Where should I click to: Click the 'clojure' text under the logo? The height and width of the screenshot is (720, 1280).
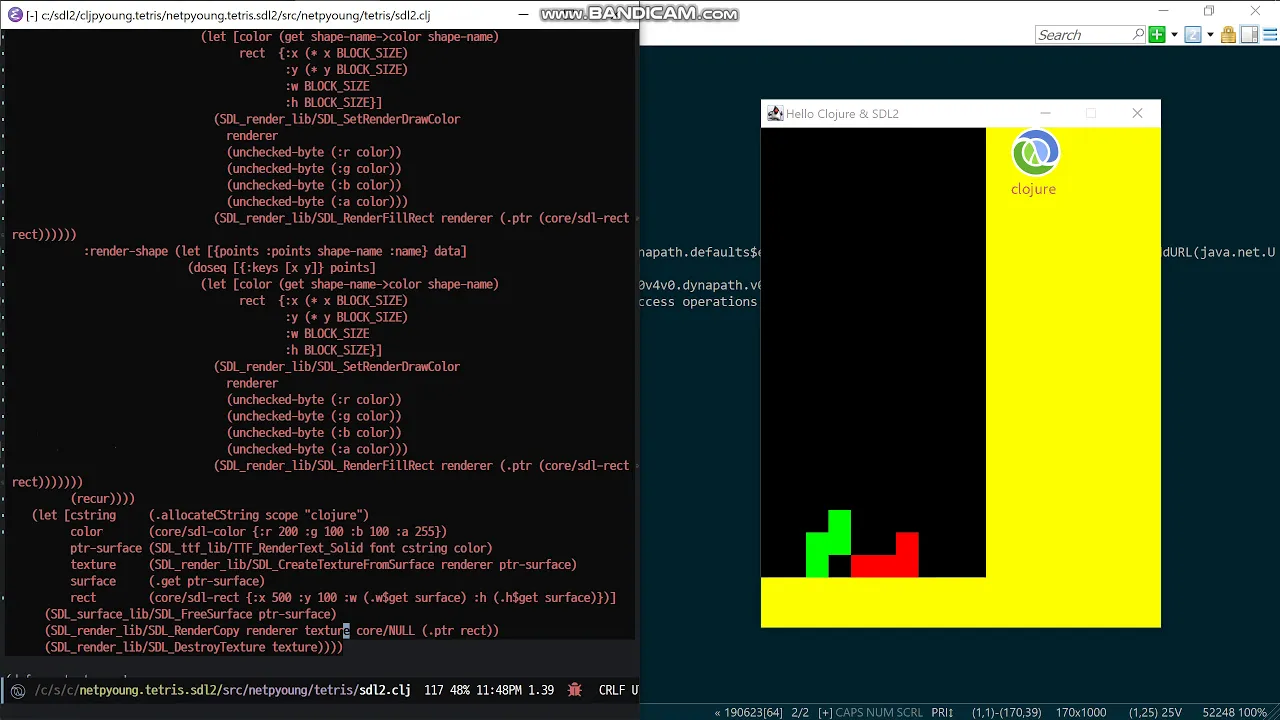[1033, 189]
